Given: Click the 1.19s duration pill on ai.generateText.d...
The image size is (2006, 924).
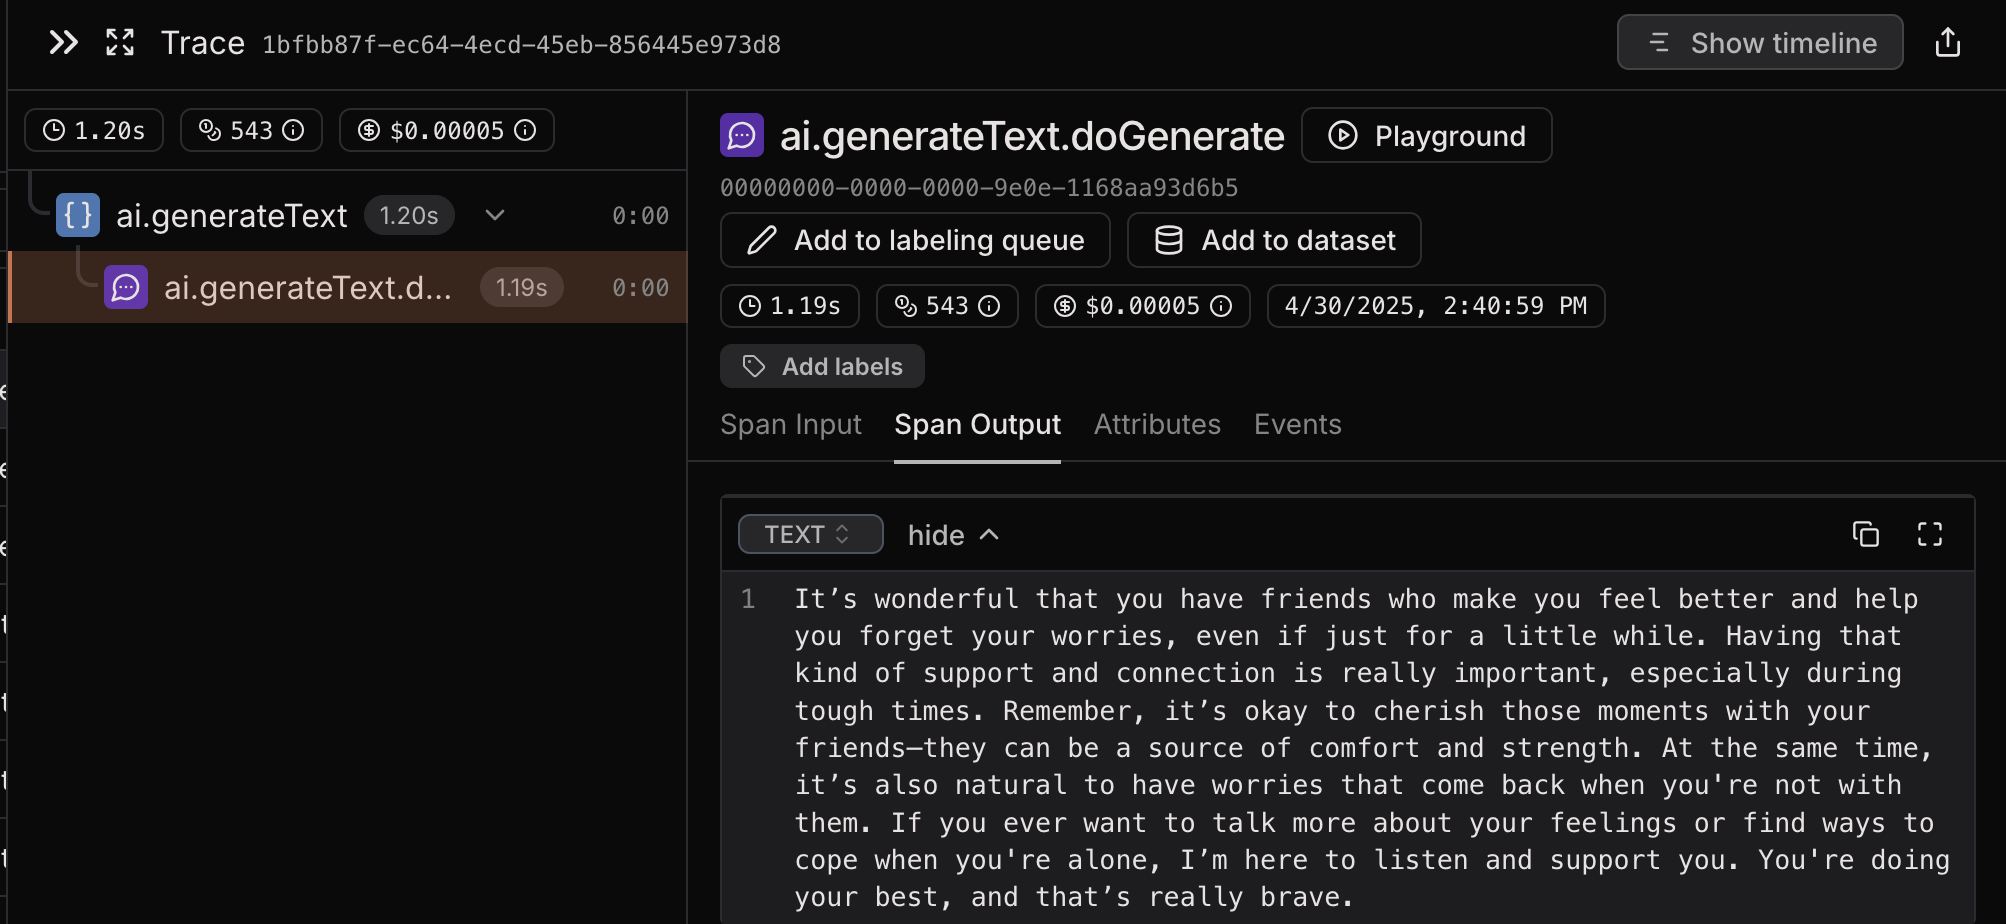Looking at the screenshot, I should point(522,288).
